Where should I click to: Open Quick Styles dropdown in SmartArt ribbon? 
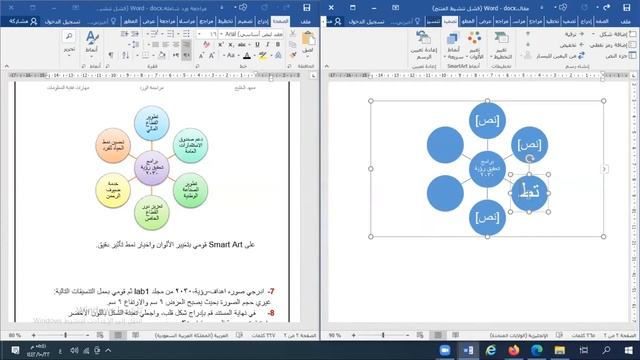coord(452,45)
